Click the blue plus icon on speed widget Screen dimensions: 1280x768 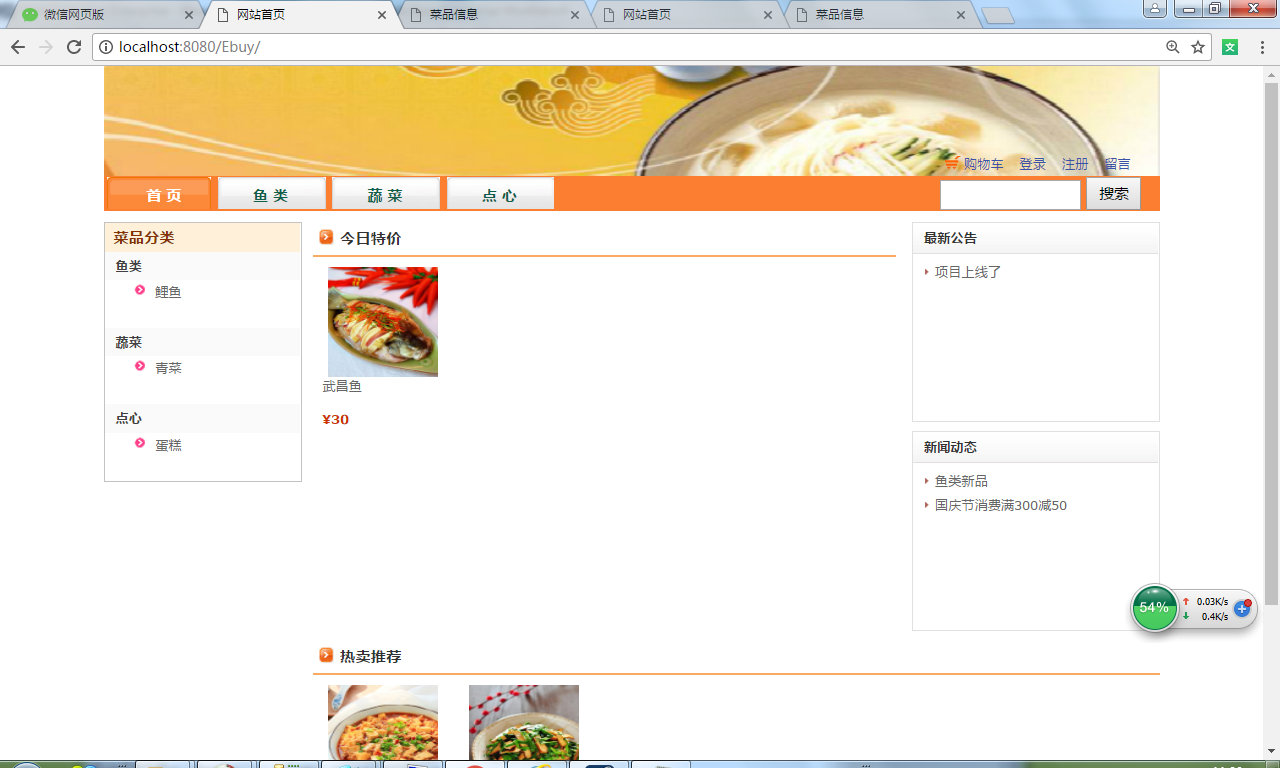[x=1242, y=608]
